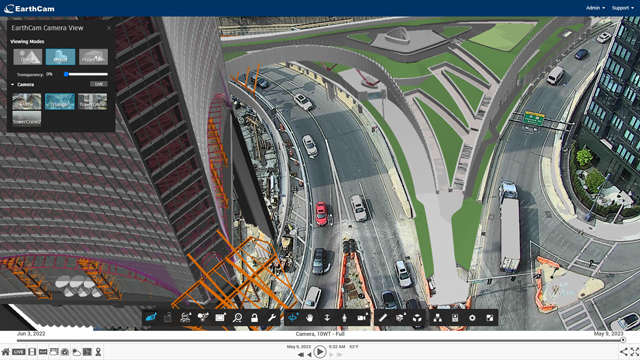Close the EarthCam Camera View panel
This screenshot has width=640, height=360.
pyautogui.click(x=109, y=28)
